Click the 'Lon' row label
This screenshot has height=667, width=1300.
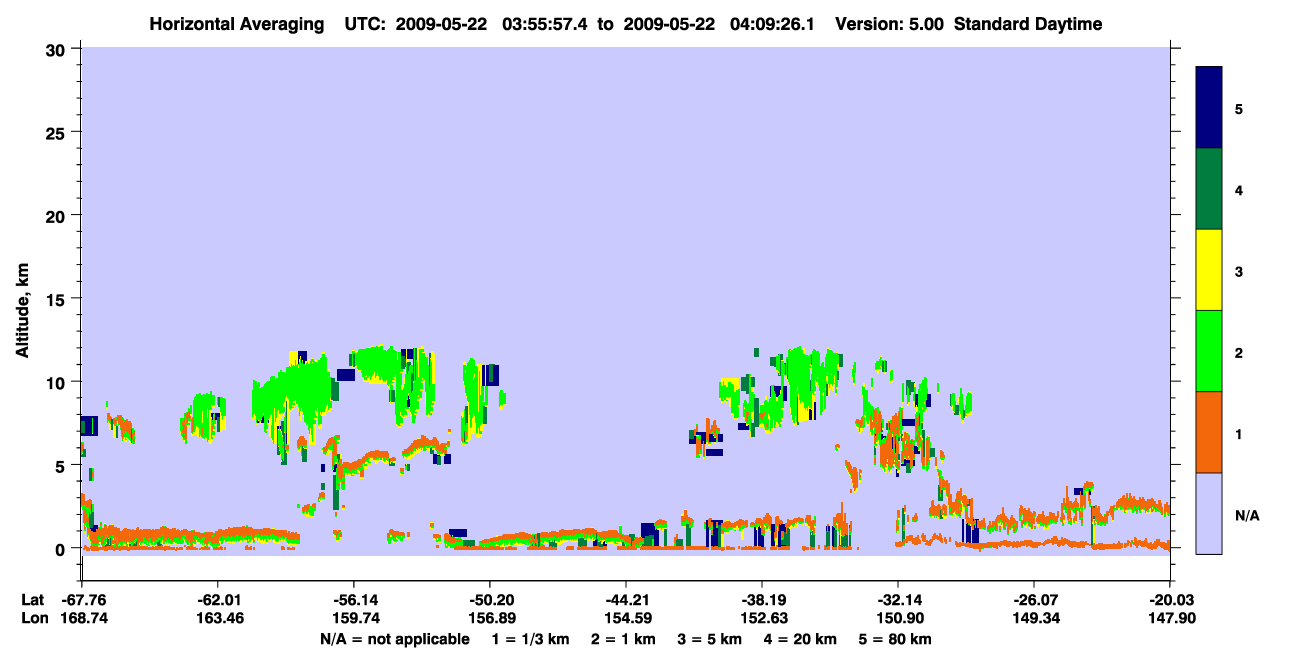[34, 619]
